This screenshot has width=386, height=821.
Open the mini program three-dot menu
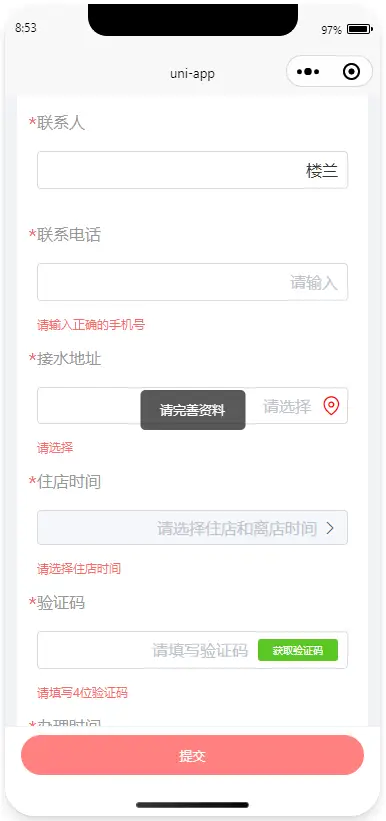tap(308, 72)
